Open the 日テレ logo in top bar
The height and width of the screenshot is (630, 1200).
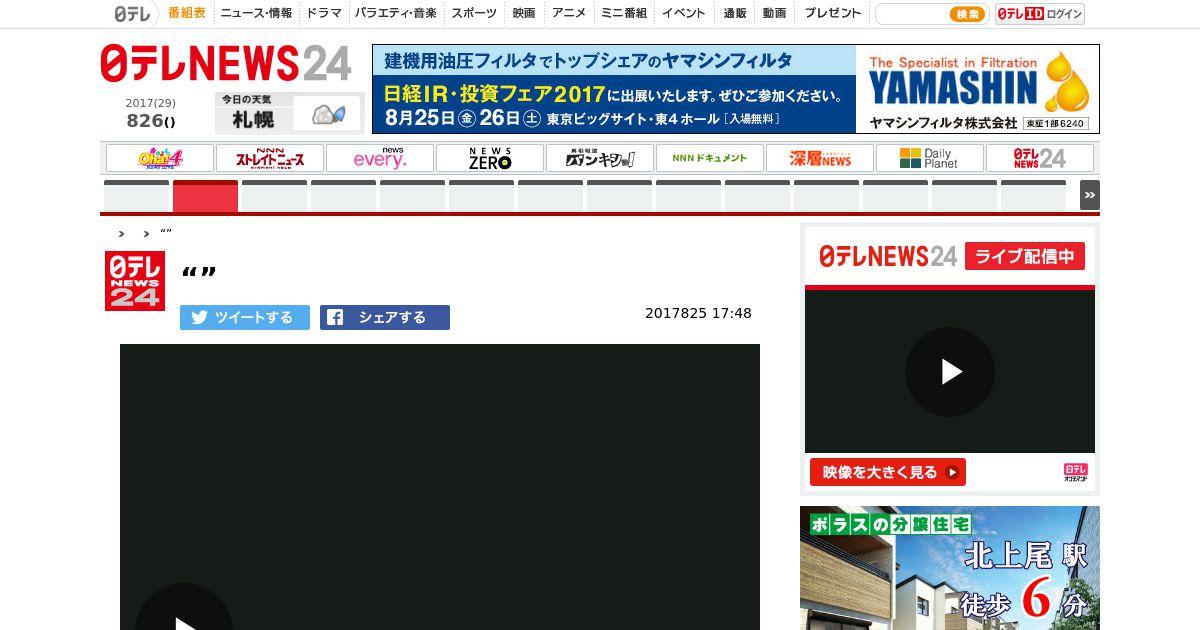click(131, 14)
